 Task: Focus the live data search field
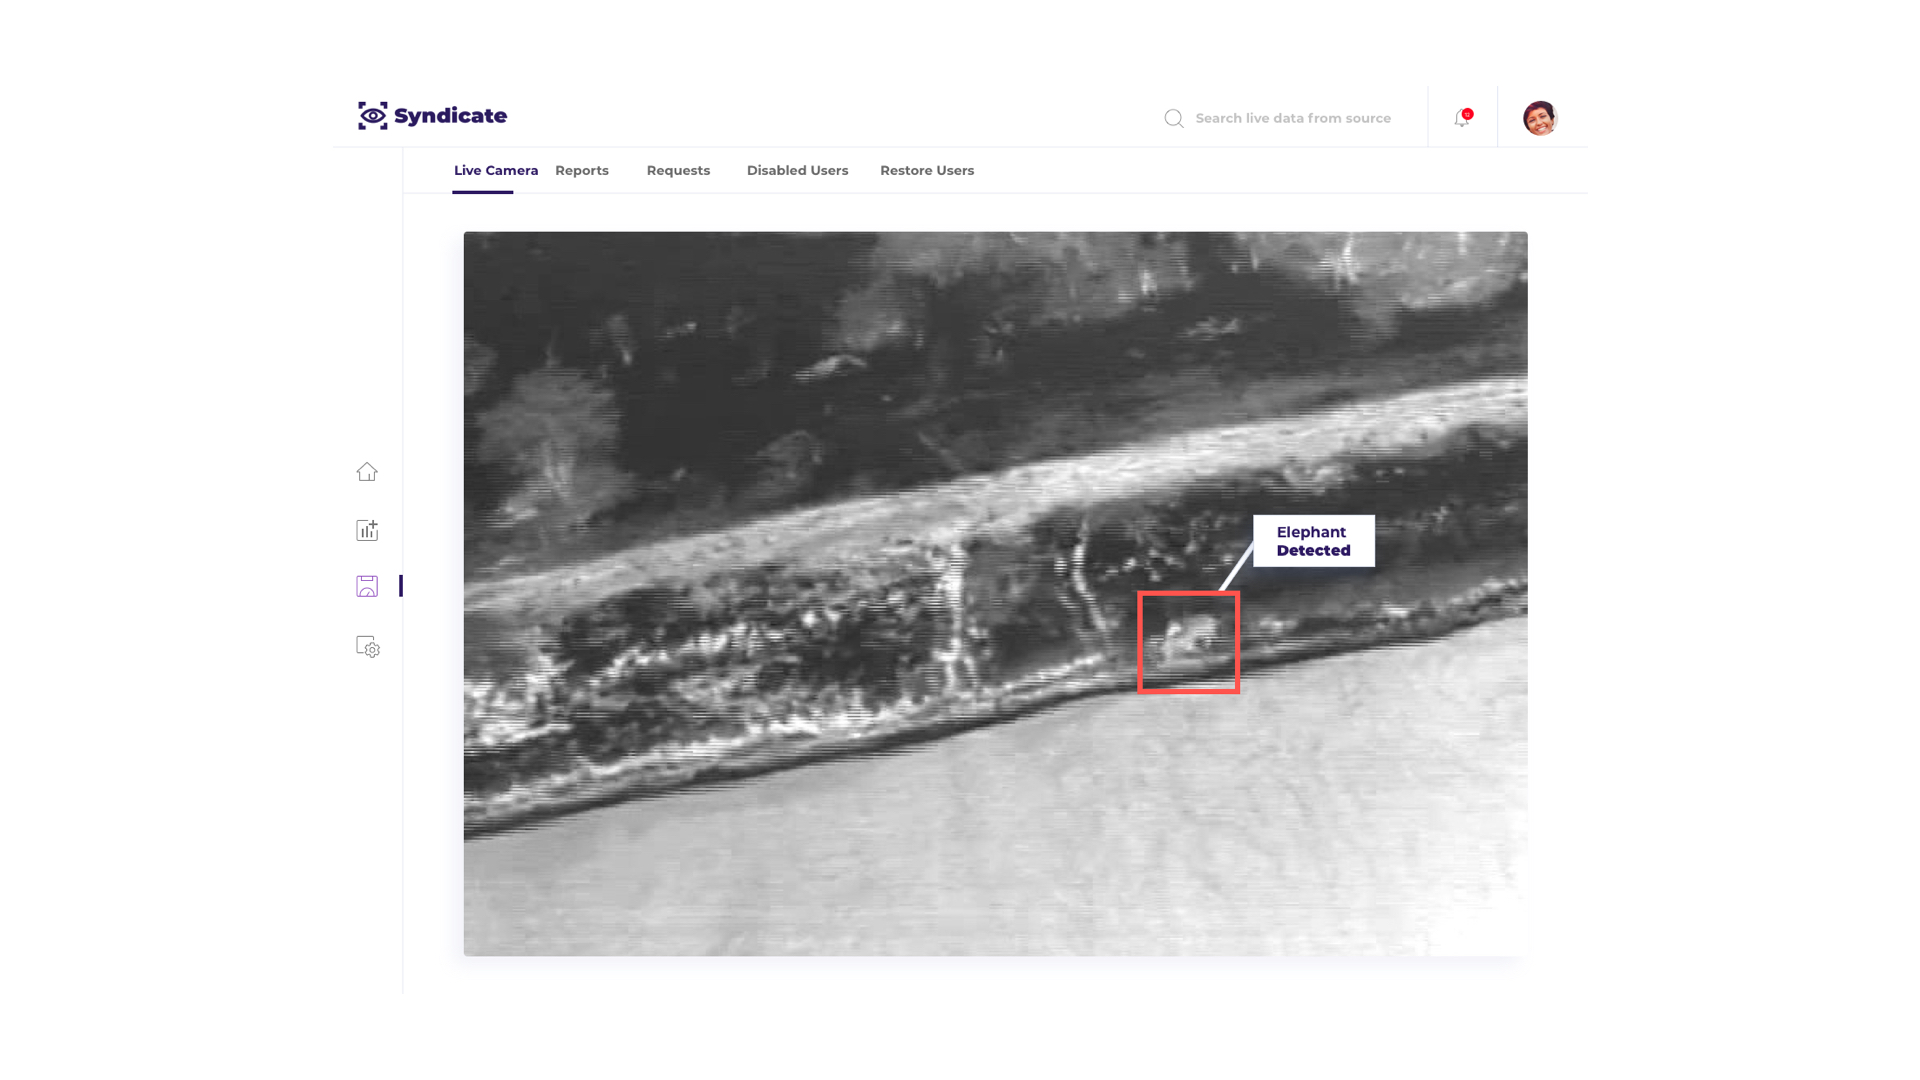coord(1292,119)
